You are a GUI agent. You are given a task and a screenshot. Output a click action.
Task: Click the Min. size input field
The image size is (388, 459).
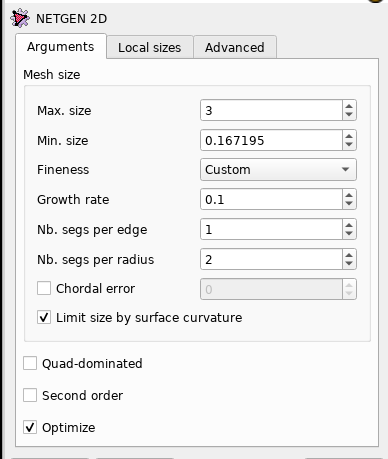(x=271, y=140)
